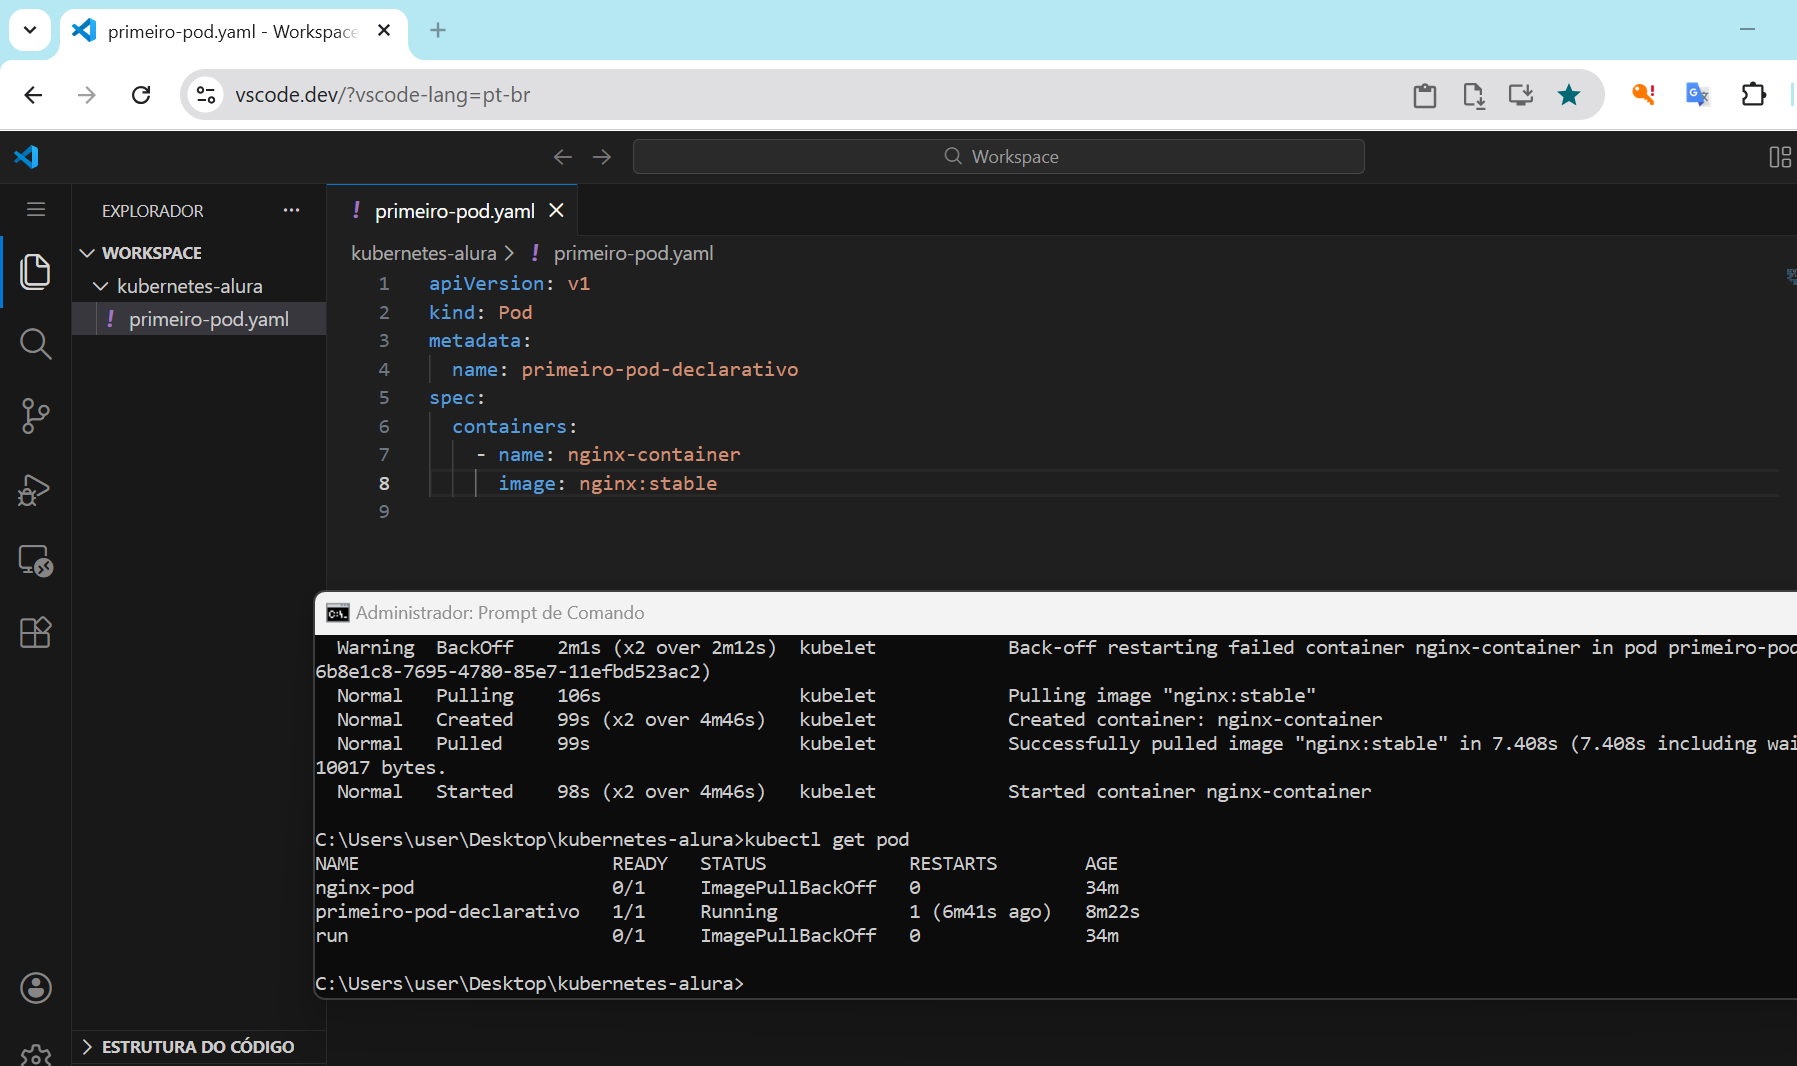Open the Run and Debug view
This screenshot has height=1066, width=1797.
(35, 489)
